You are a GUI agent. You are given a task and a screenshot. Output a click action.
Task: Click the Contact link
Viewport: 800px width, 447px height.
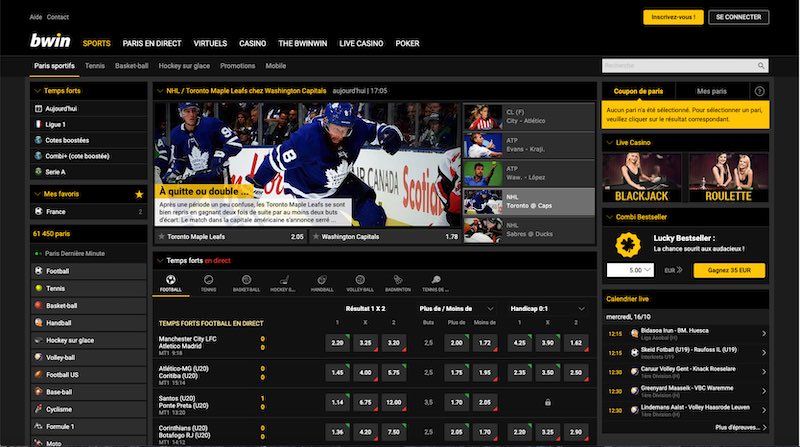pyautogui.click(x=58, y=17)
